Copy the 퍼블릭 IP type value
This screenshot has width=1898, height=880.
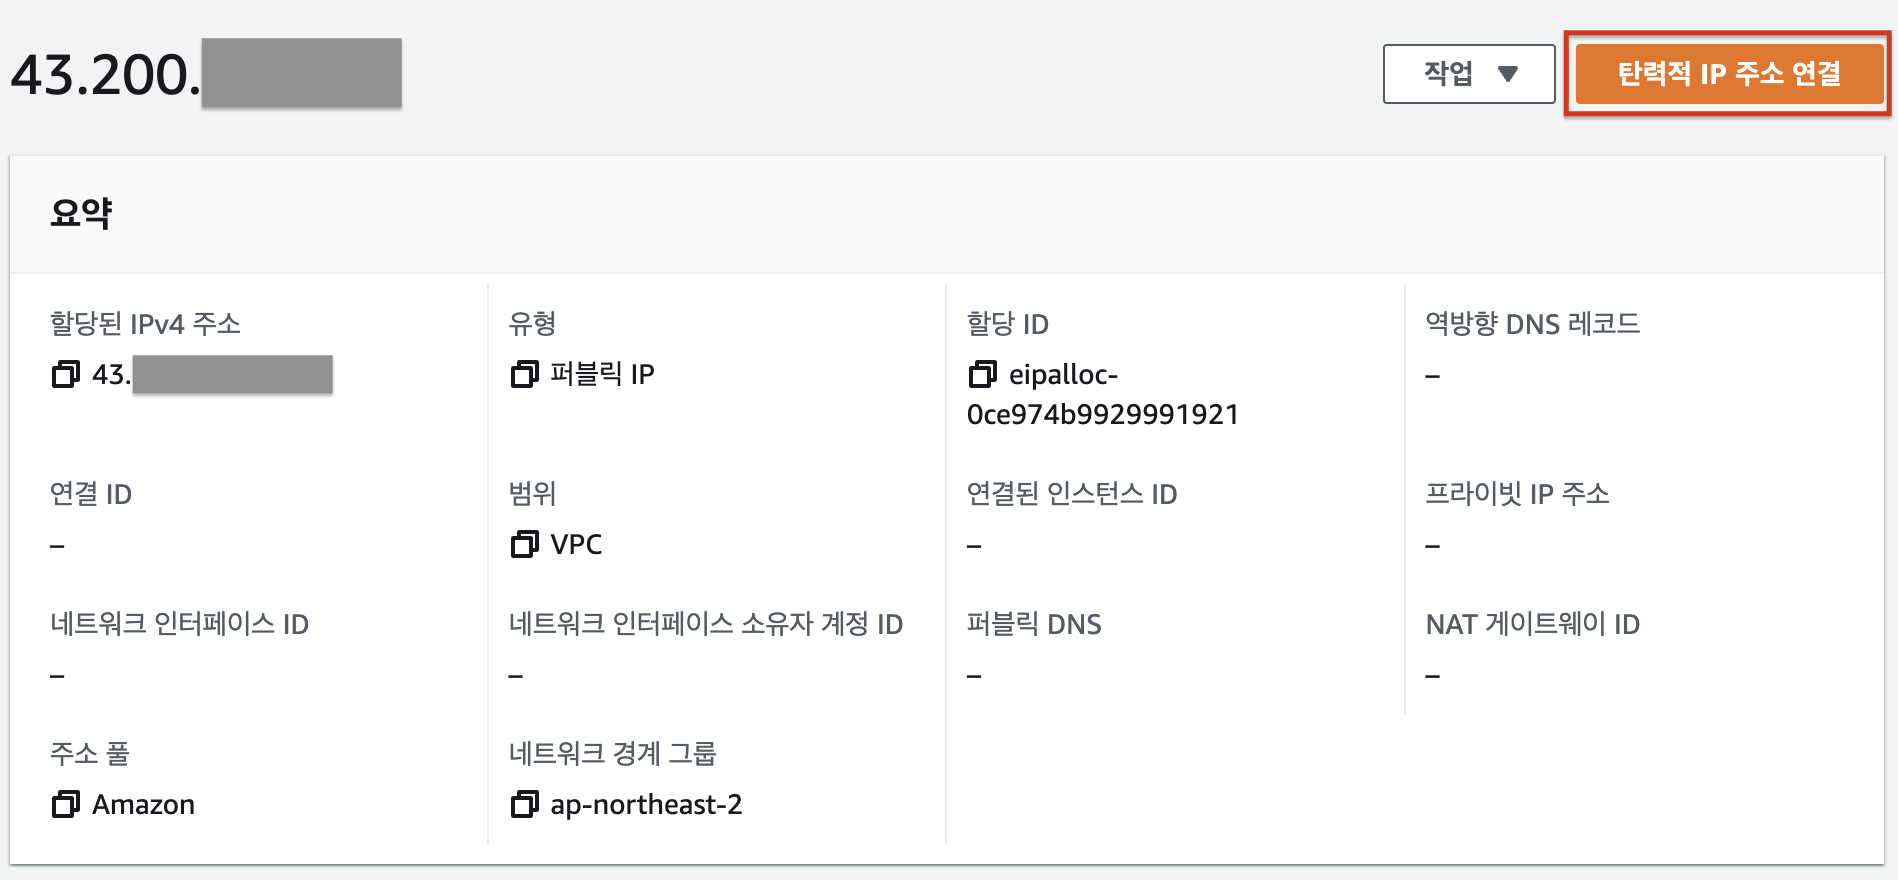(x=524, y=375)
